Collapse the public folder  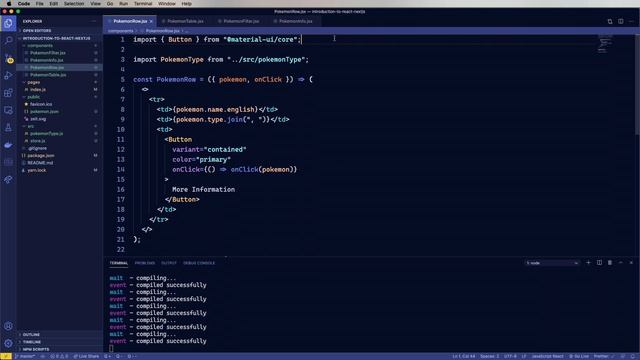pyautogui.click(x=60, y=97)
